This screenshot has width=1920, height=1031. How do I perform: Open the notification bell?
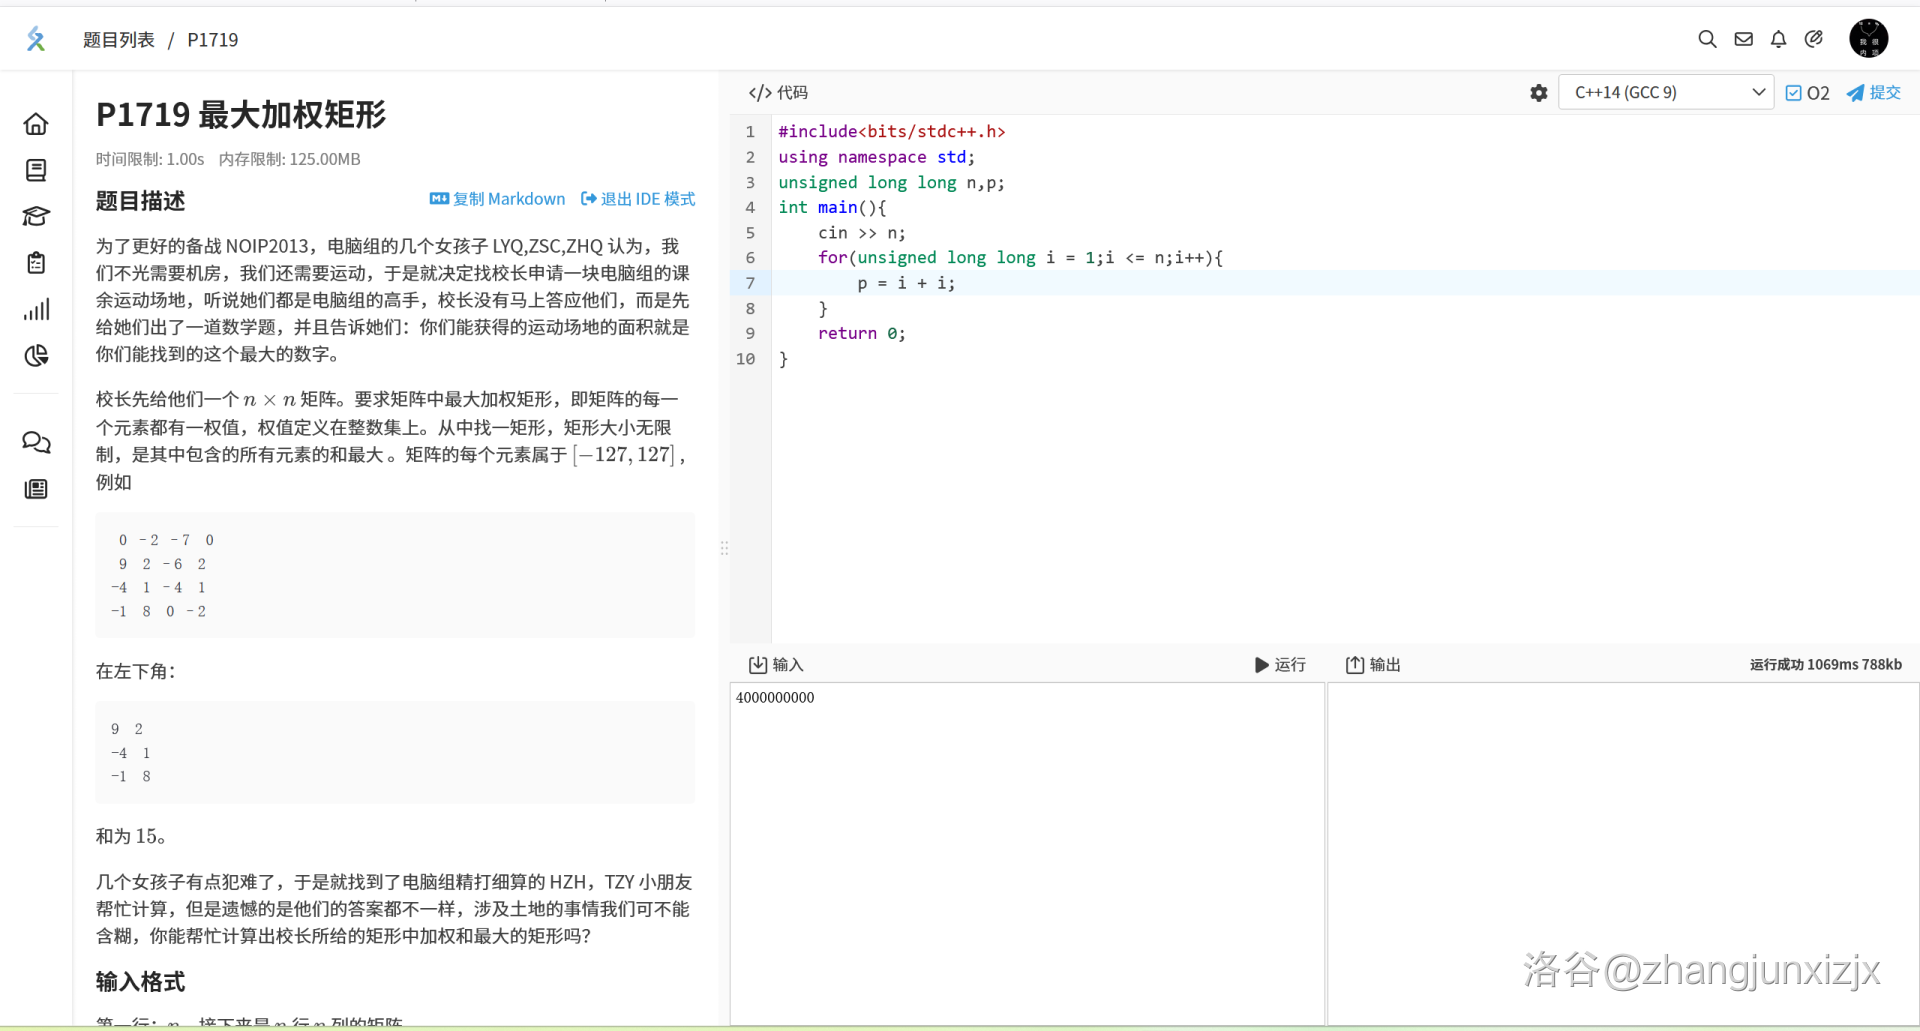1778,39
